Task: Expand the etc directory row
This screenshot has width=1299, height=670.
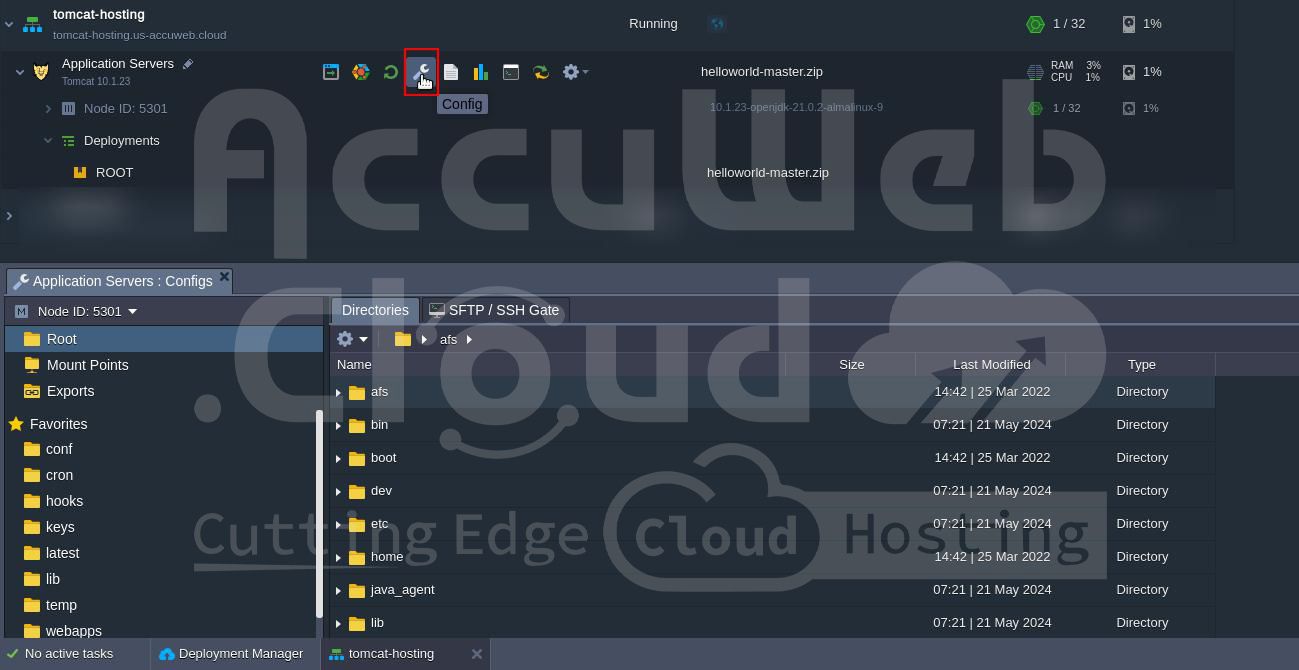Action: [x=339, y=524]
